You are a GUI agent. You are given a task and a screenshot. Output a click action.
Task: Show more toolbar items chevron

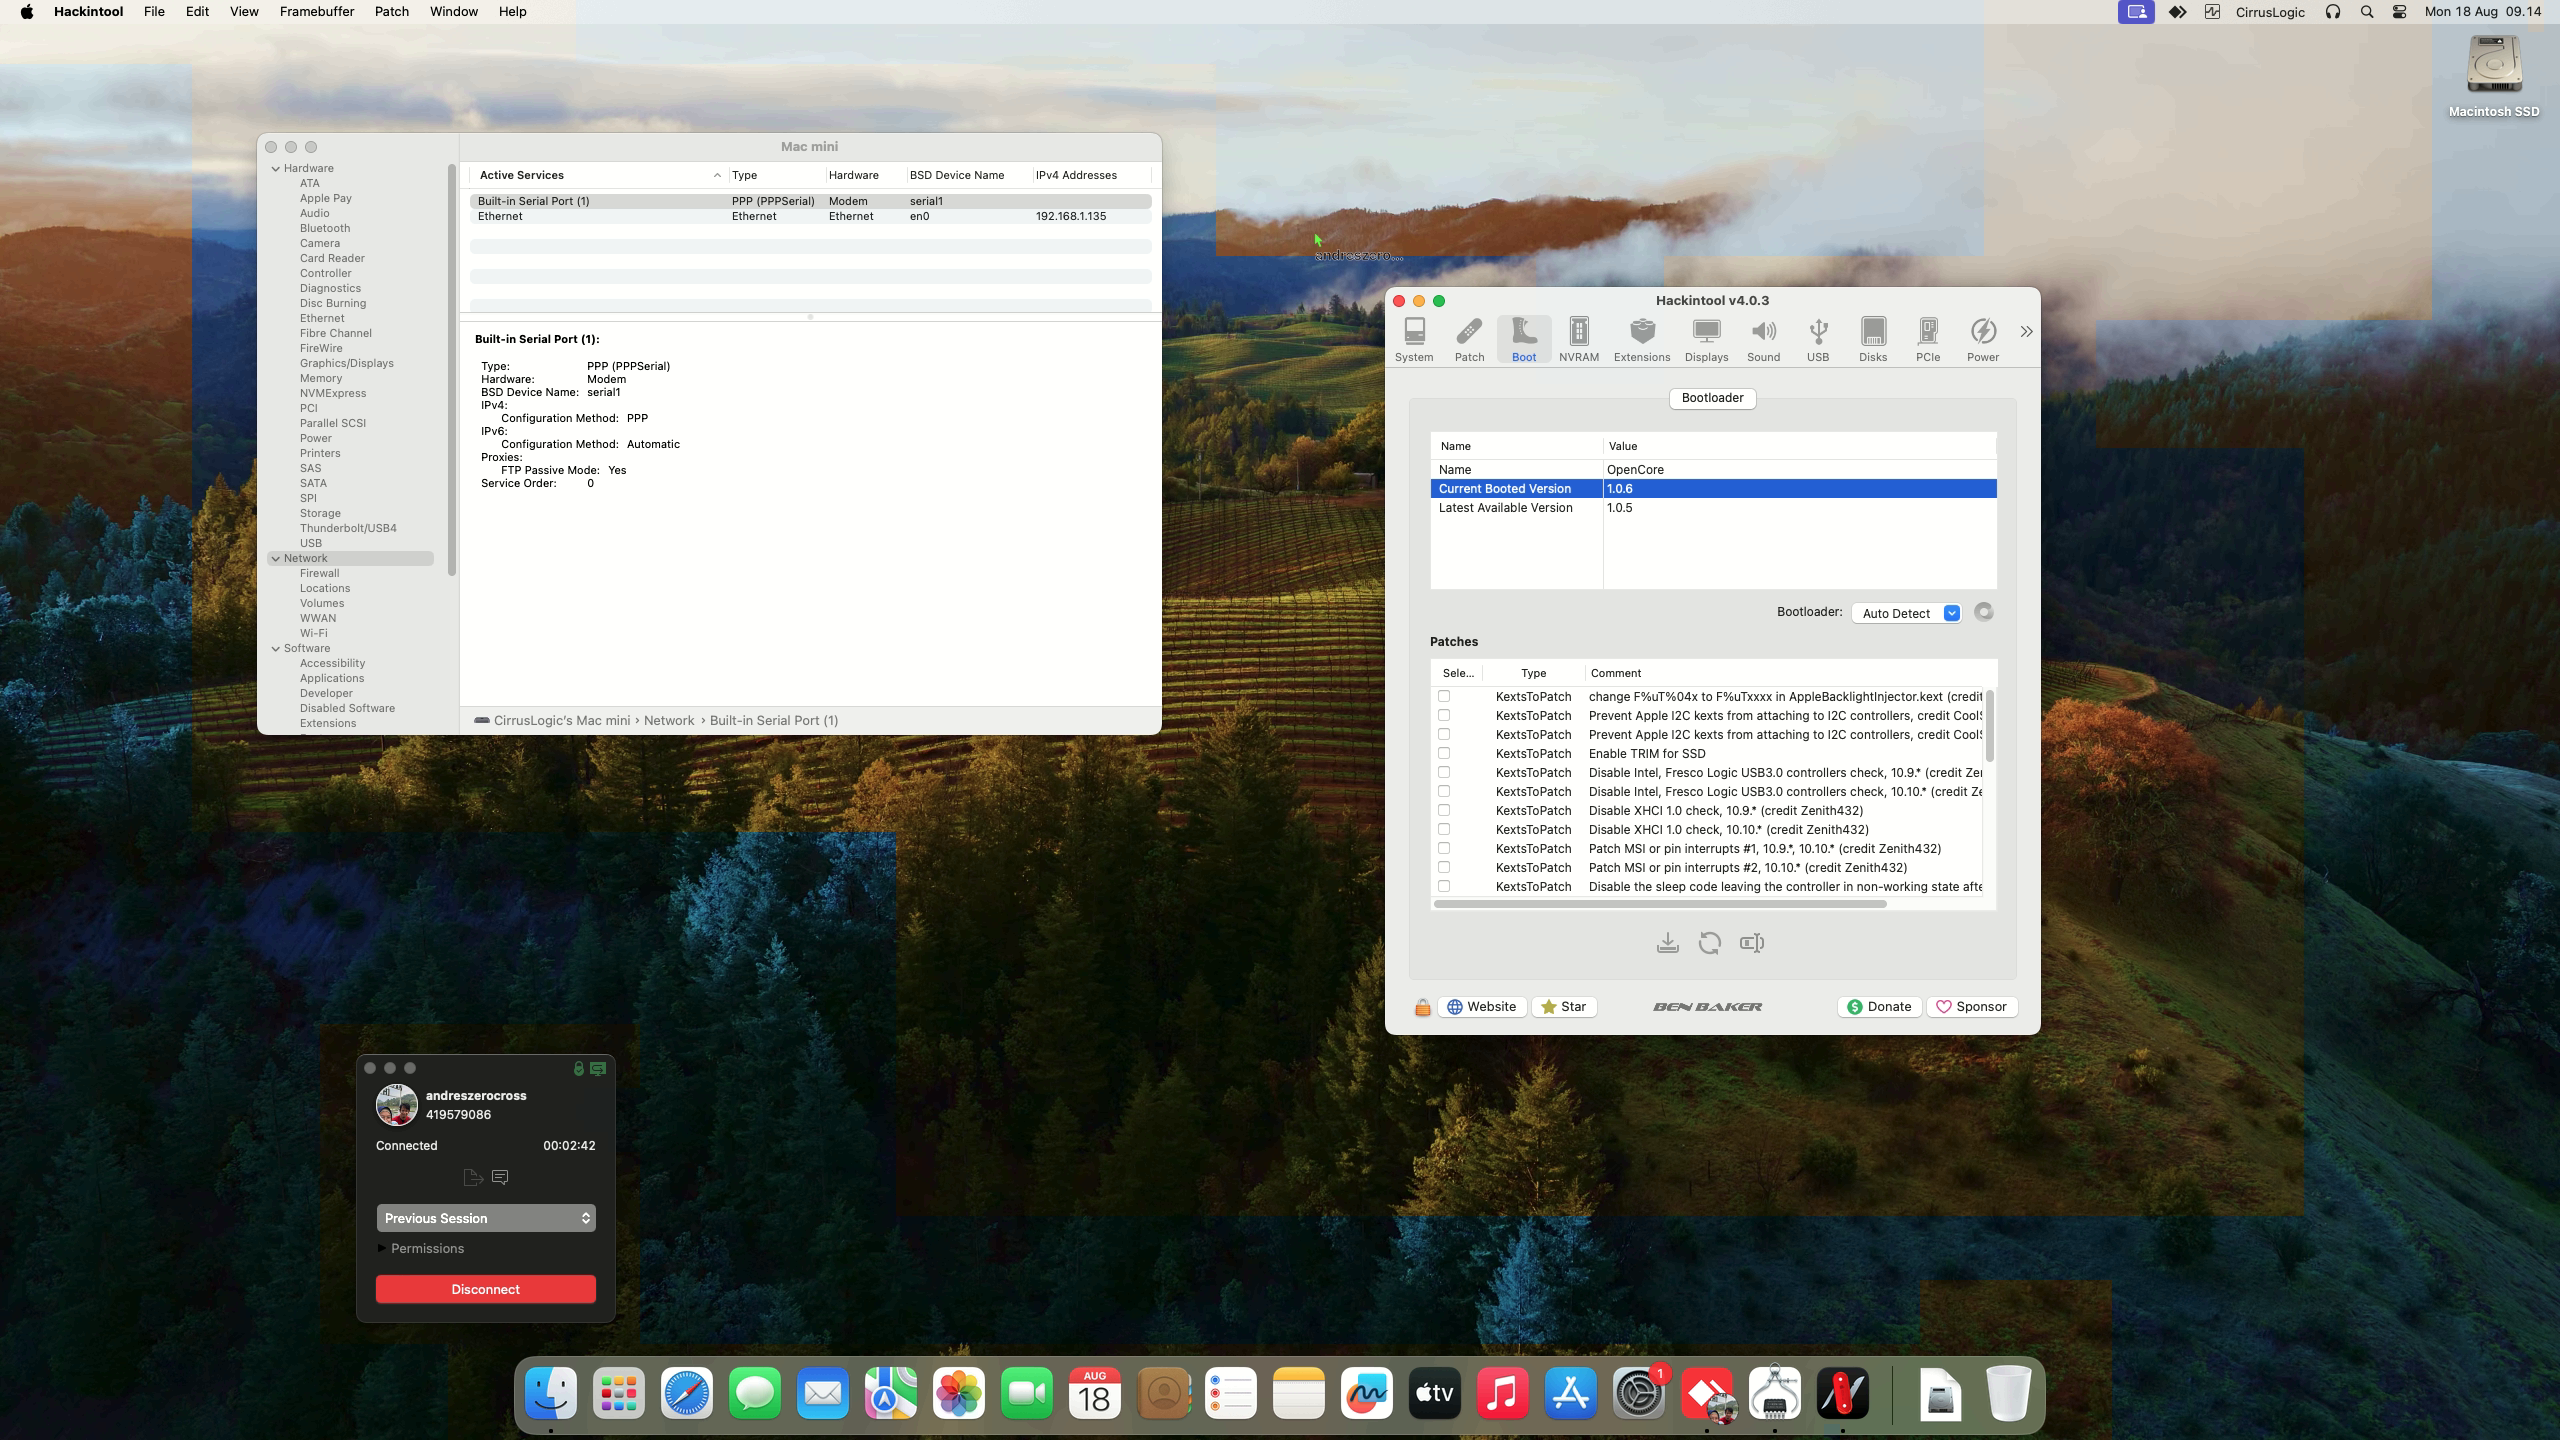[2025, 332]
